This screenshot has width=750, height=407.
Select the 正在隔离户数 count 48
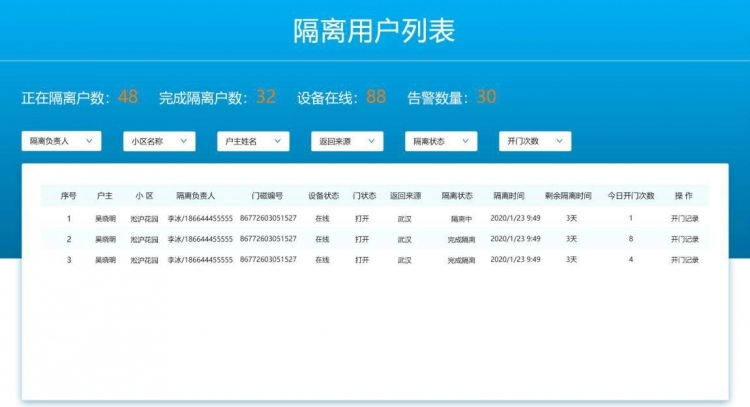tap(128, 97)
